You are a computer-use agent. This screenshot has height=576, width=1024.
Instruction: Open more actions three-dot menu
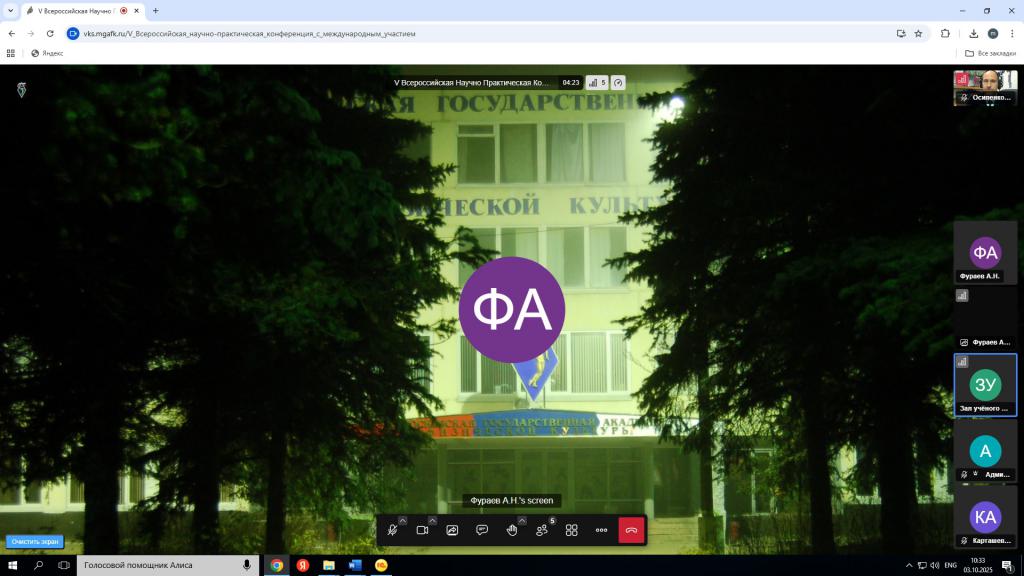pyautogui.click(x=601, y=530)
